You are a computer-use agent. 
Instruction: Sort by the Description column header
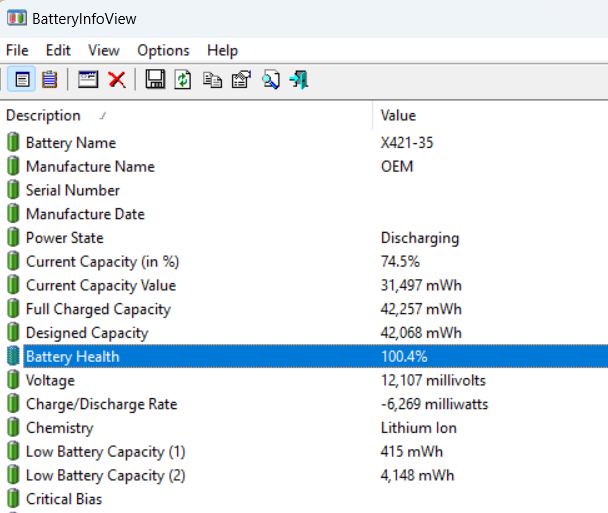click(x=186, y=116)
